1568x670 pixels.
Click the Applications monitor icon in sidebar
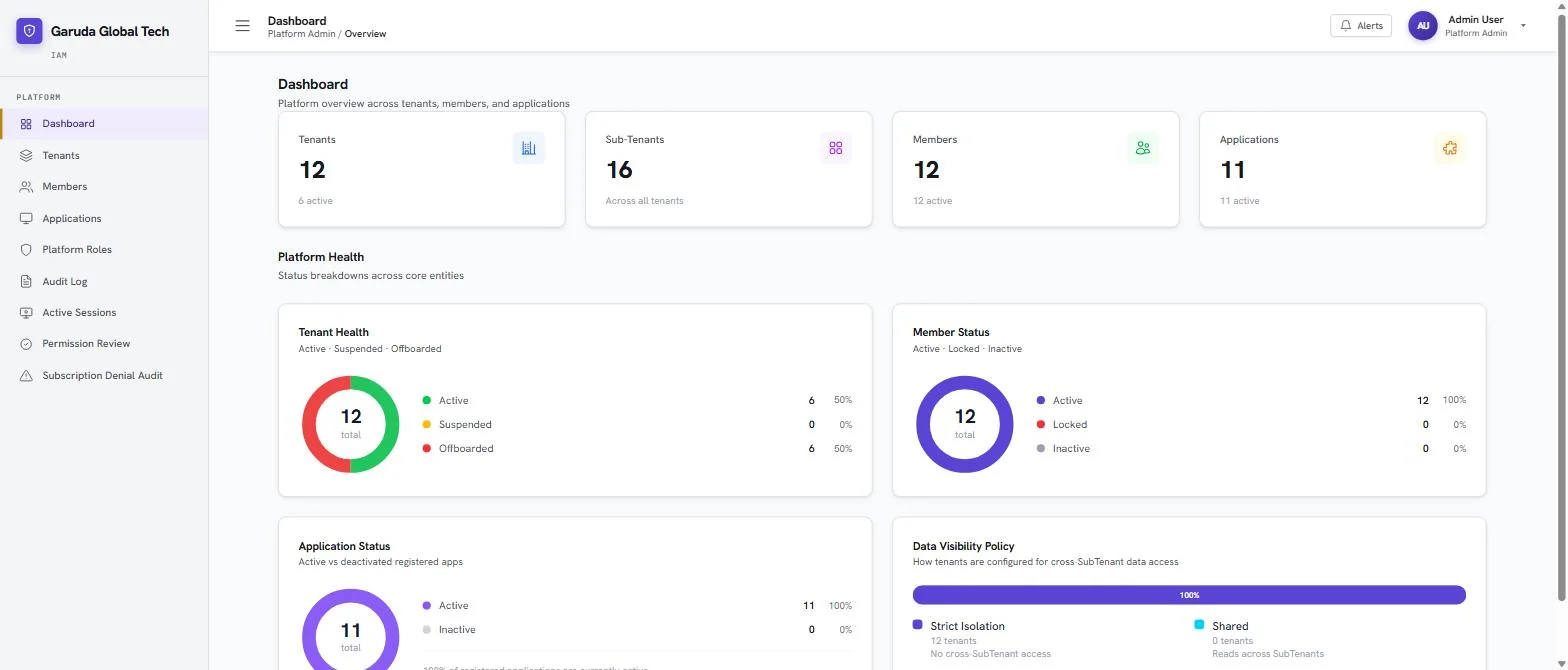26,218
